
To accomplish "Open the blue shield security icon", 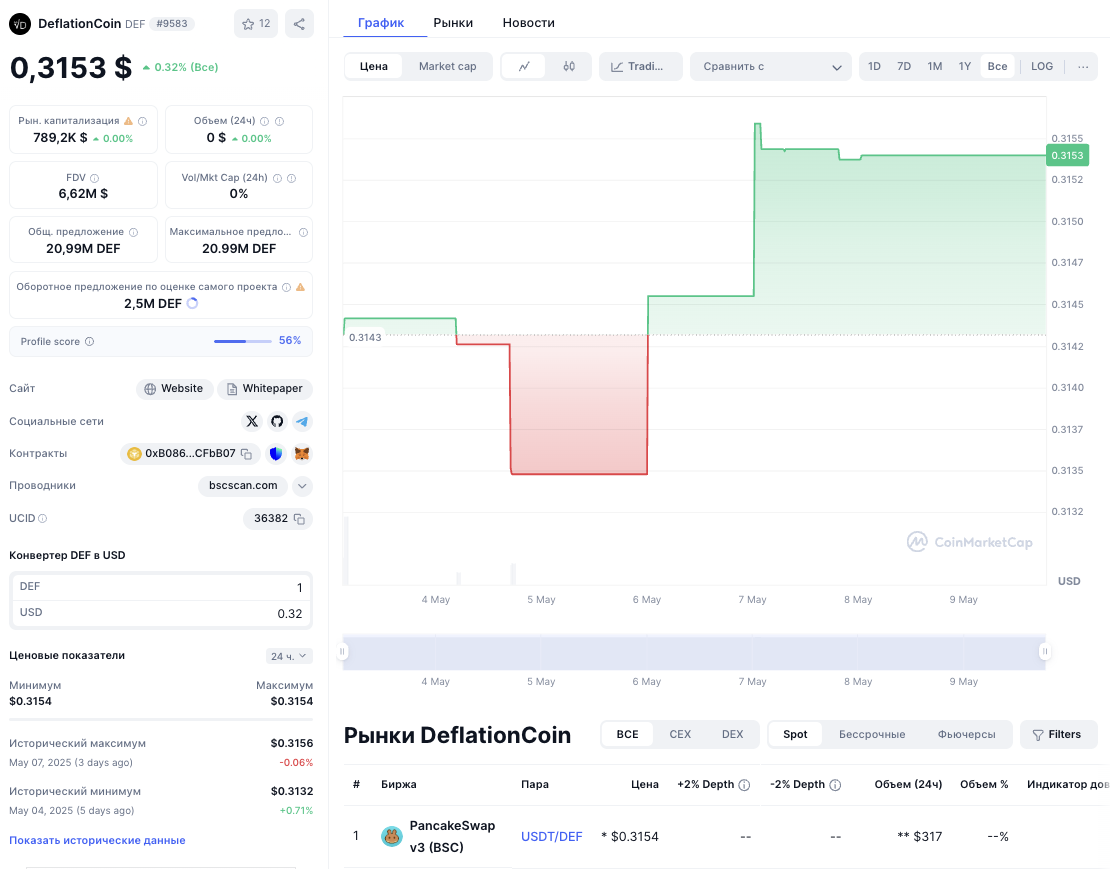I will coord(276,454).
